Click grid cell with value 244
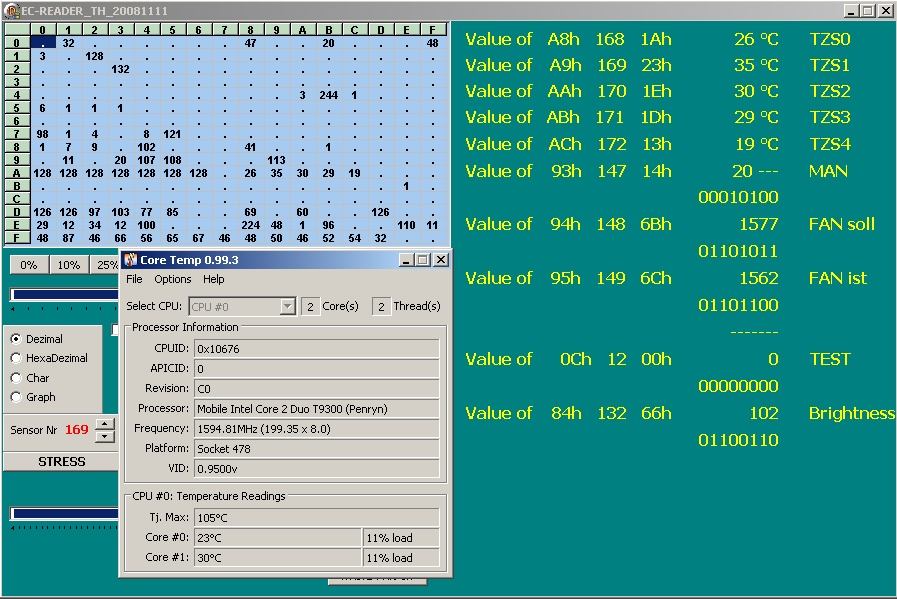This screenshot has width=897, height=599. [328, 95]
